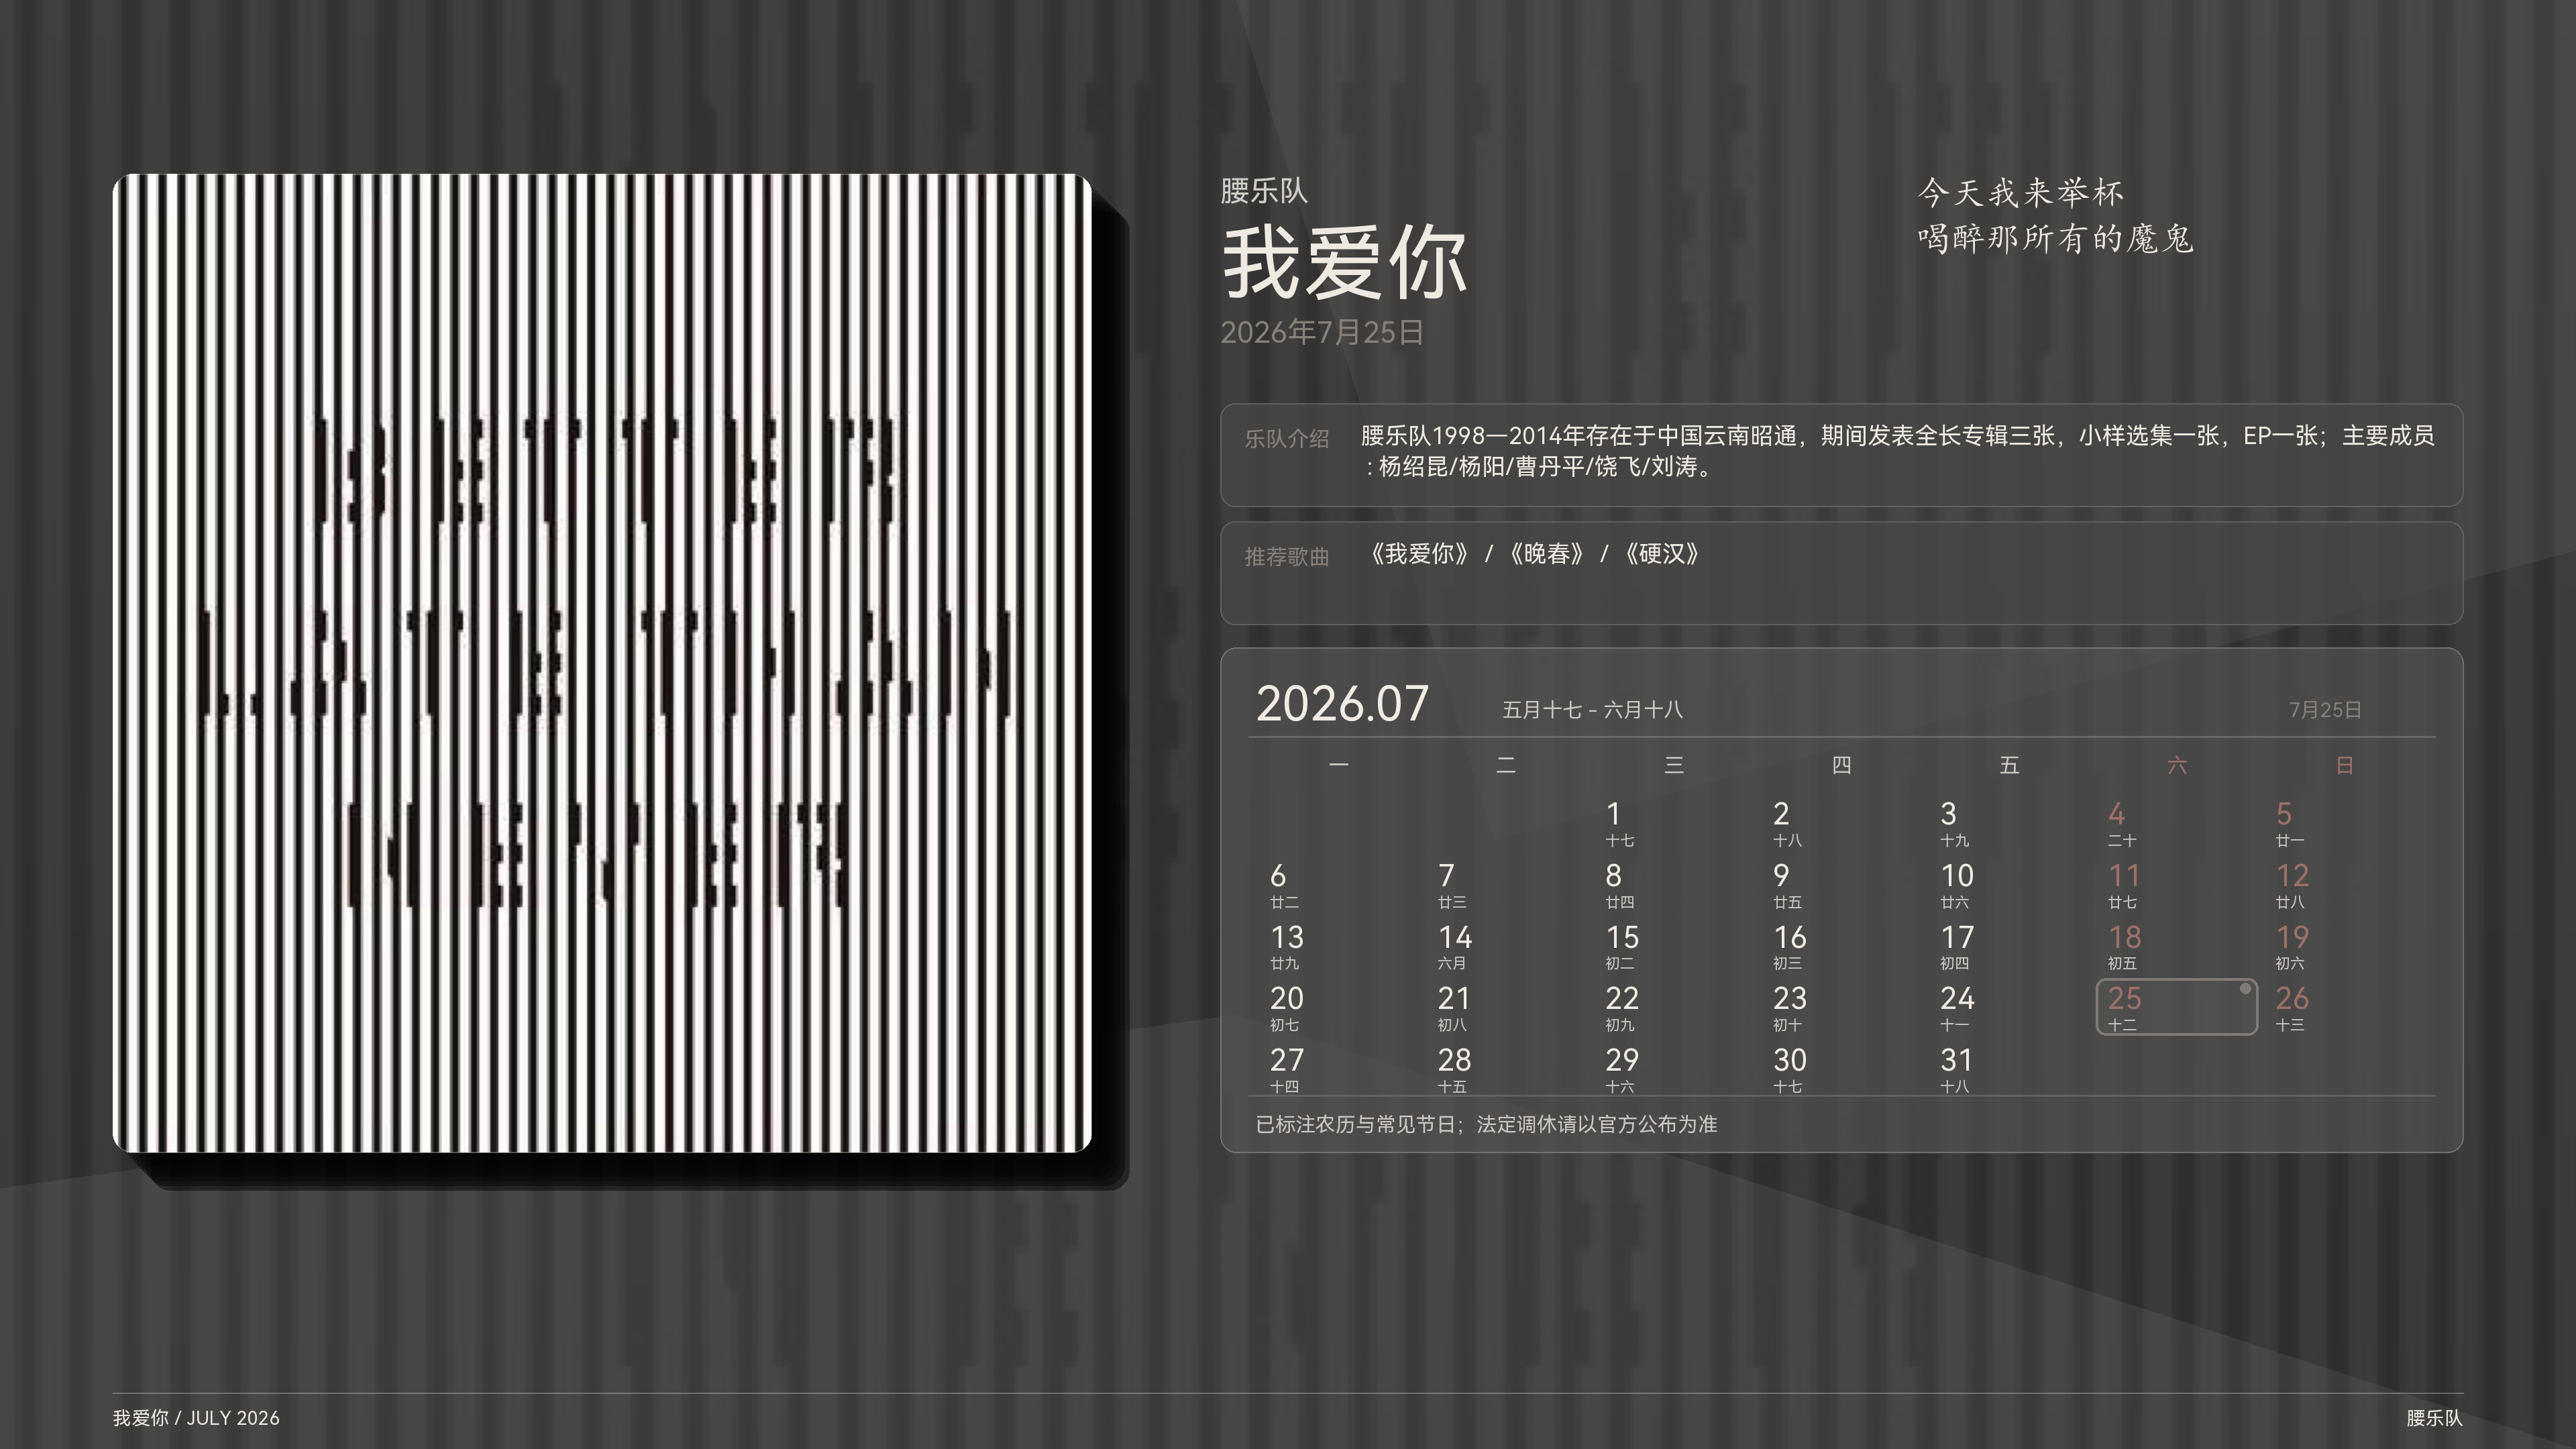Click lyric line 今天我来举杯

point(2020,192)
